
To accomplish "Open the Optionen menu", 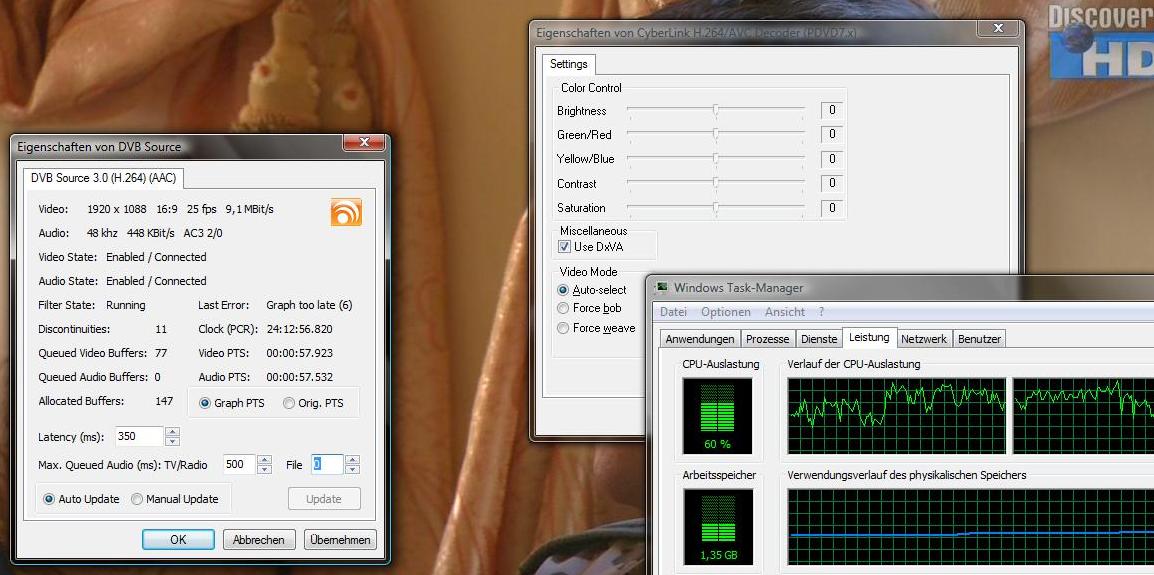I will [725, 312].
